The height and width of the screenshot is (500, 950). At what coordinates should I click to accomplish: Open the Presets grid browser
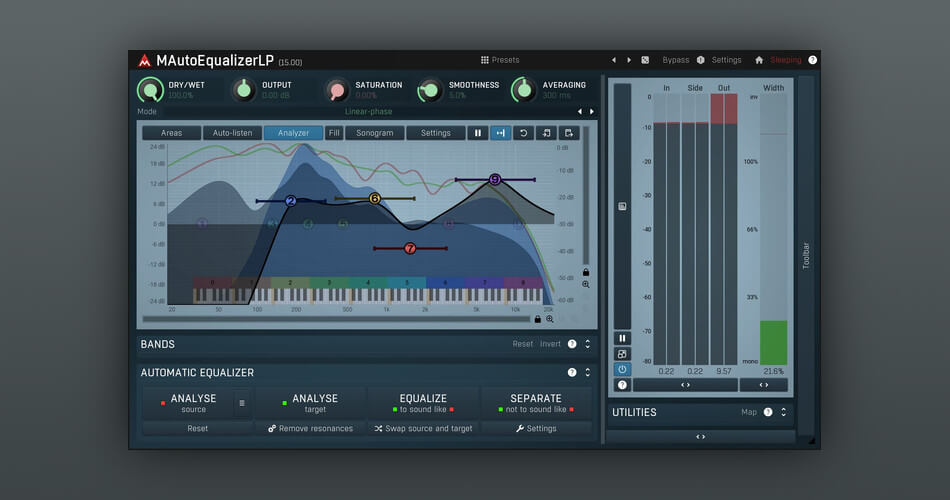pyautogui.click(x=500, y=60)
